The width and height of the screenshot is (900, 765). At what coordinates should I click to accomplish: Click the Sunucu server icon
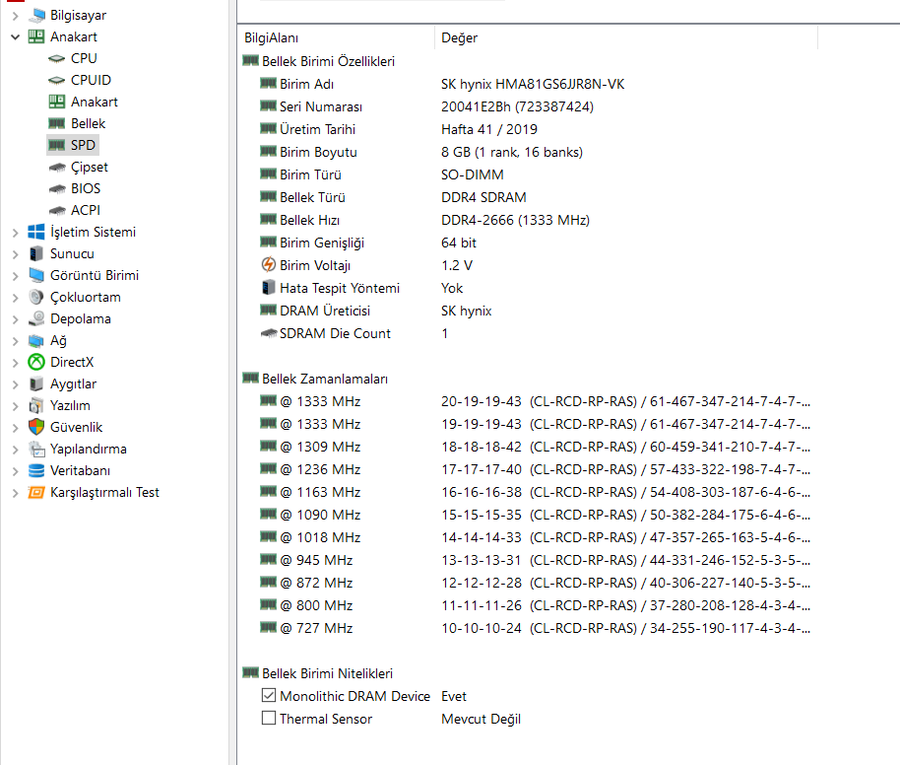coord(36,254)
